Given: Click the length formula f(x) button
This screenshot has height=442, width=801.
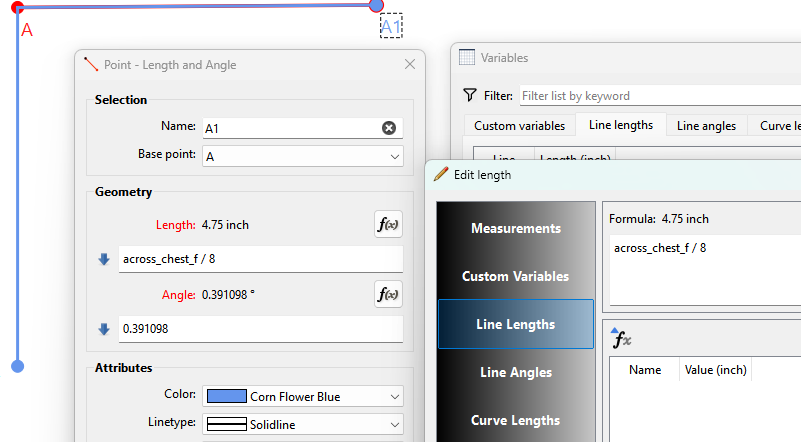Looking at the screenshot, I should tap(387, 224).
